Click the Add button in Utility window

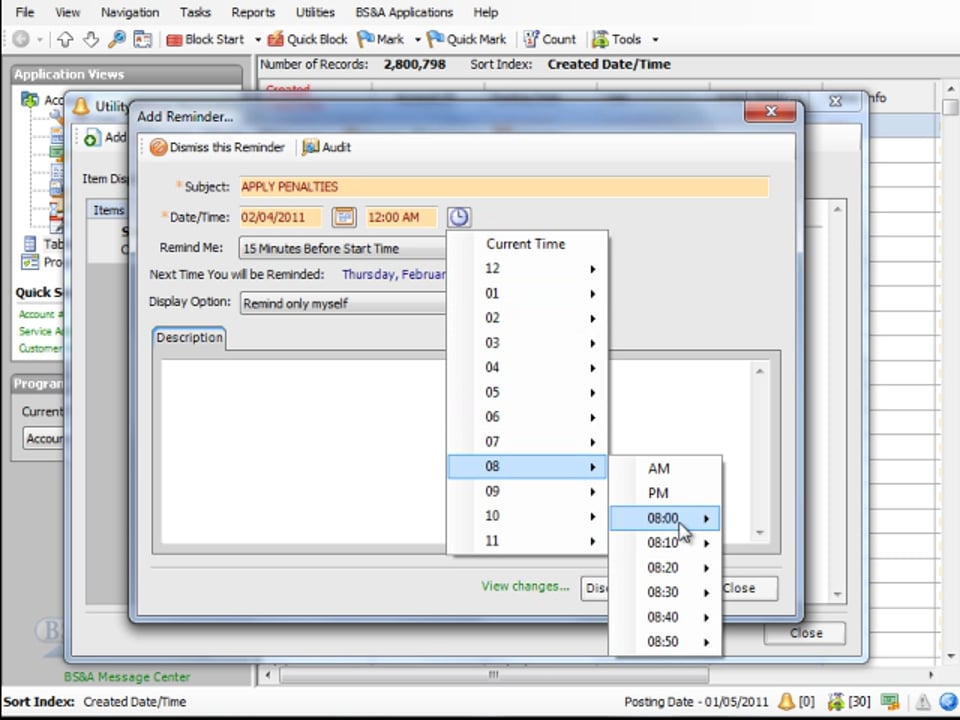click(105, 137)
